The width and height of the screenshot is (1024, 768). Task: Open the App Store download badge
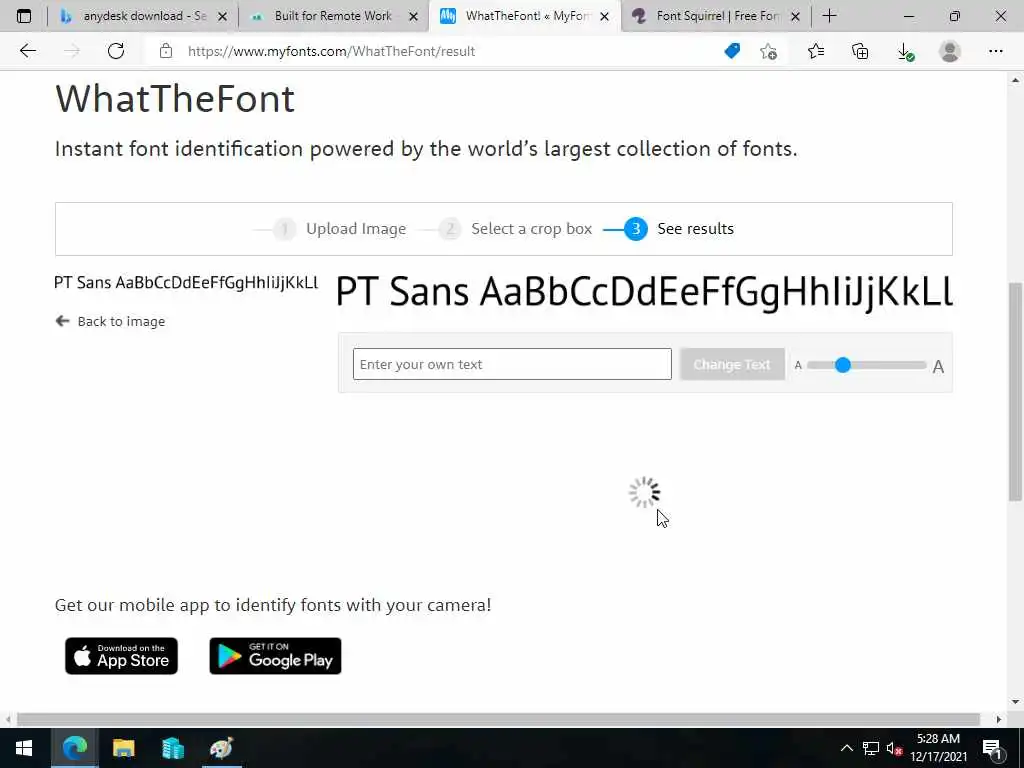121,656
